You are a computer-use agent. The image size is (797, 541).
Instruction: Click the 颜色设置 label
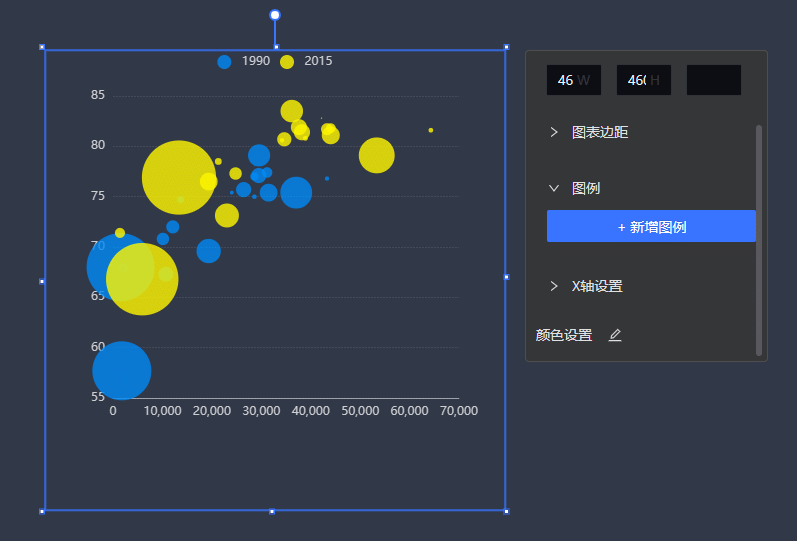click(564, 335)
